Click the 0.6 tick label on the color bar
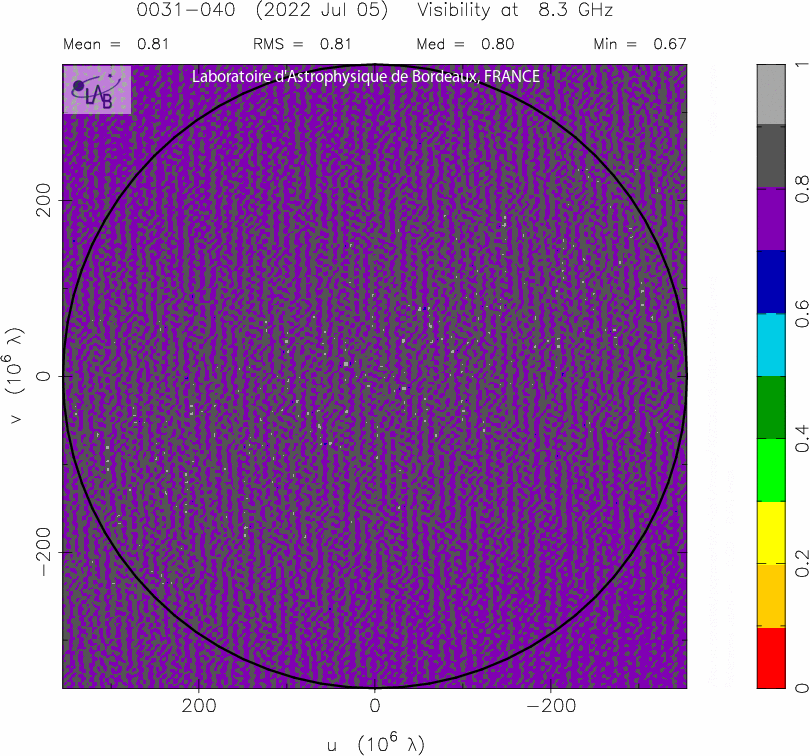The height and width of the screenshot is (756, 810). click(x=802, y=314)
